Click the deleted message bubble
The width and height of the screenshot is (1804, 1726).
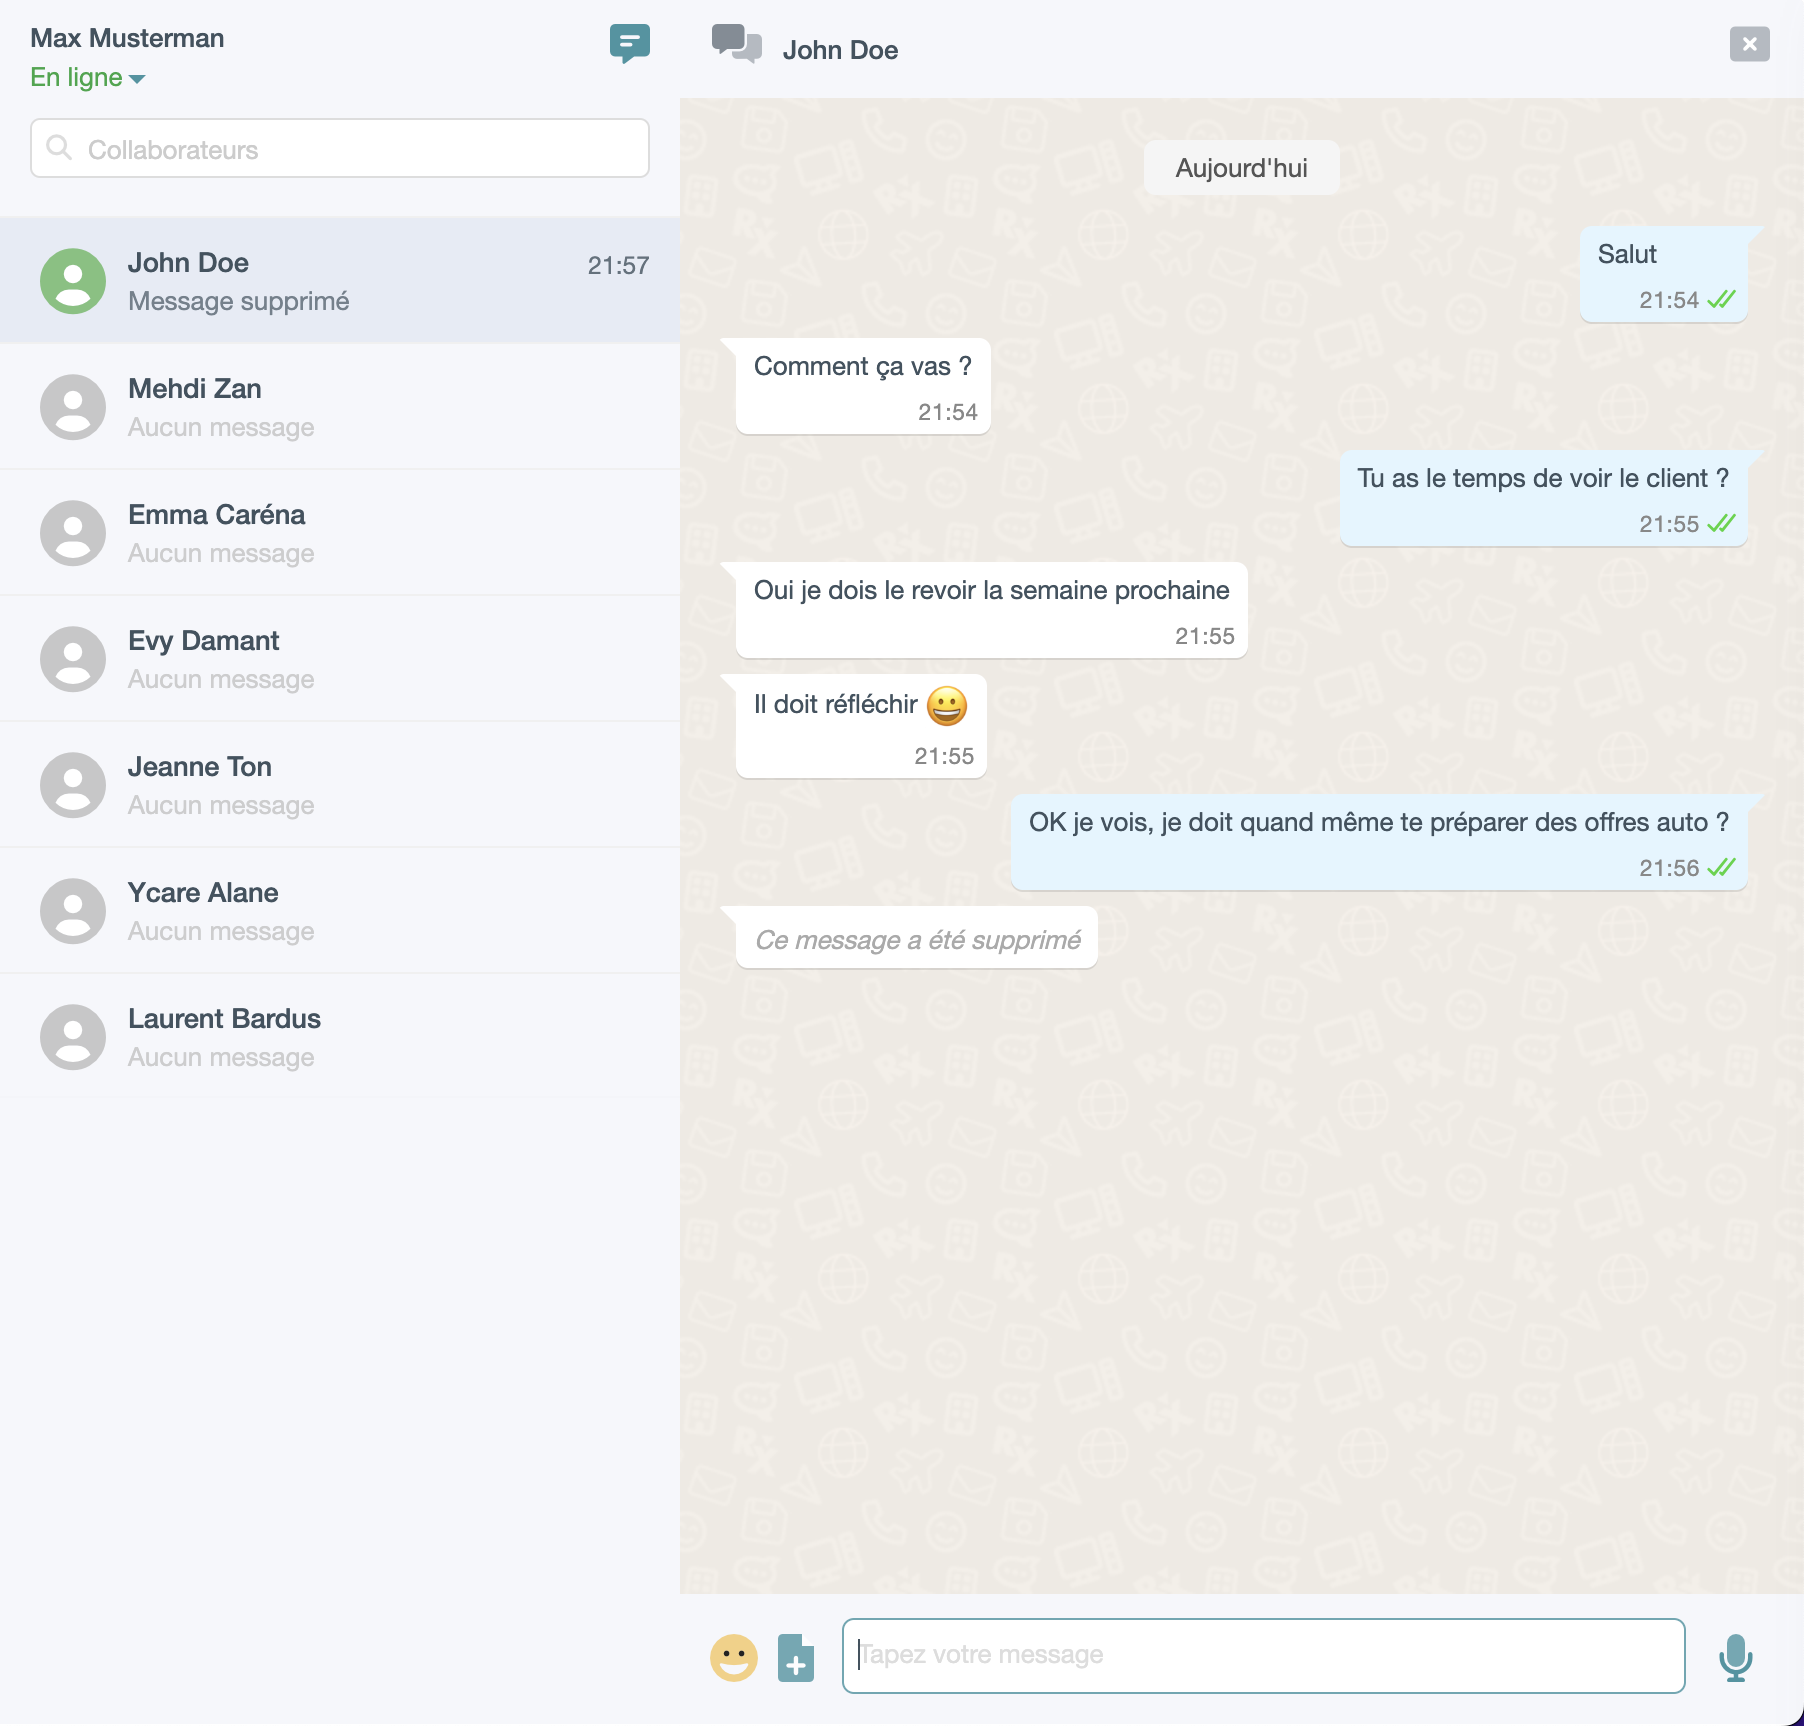point(917,939)
